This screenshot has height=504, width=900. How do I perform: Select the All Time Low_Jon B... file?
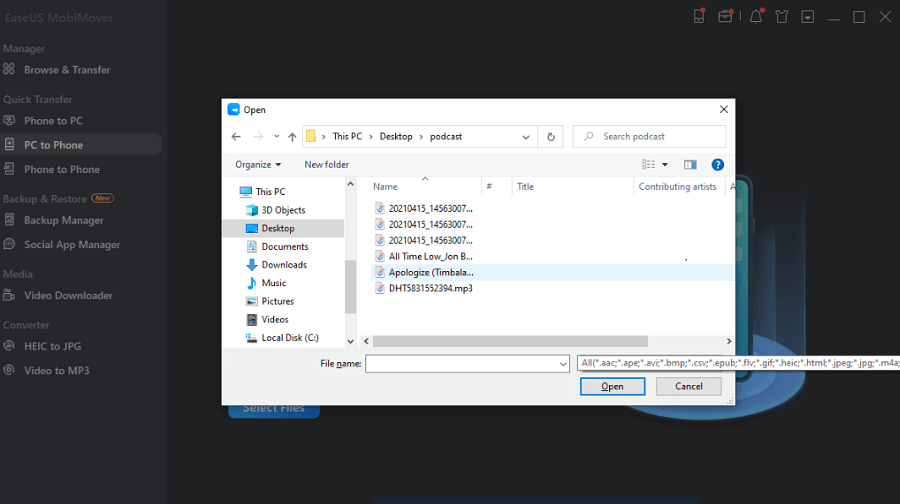424,257
